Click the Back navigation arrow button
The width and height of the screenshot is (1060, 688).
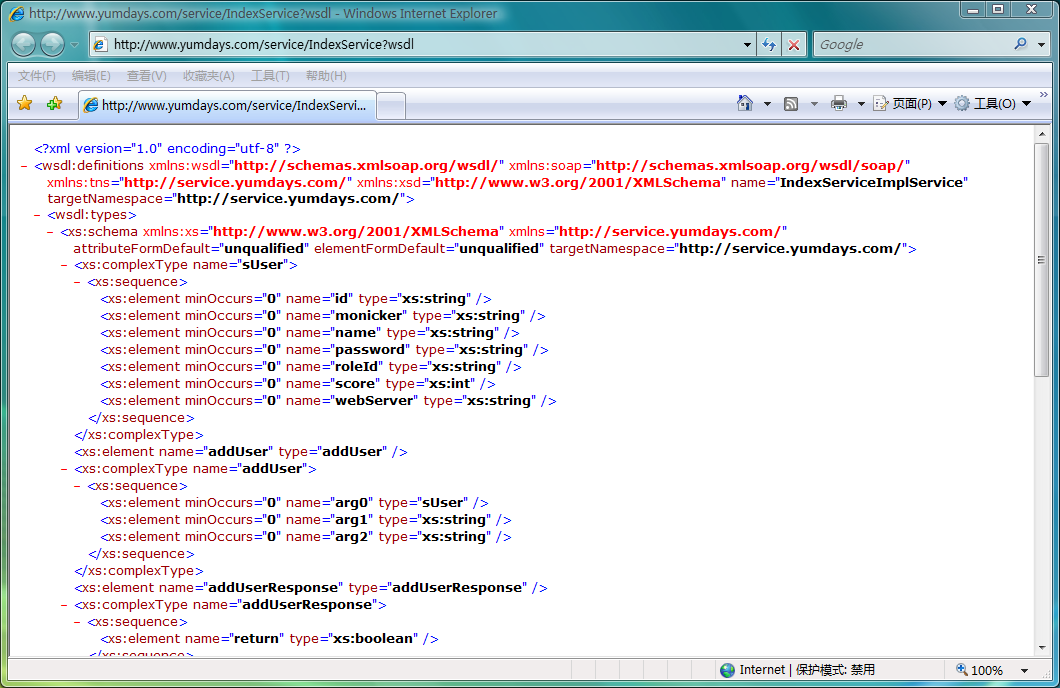pyautogui.click(x=24, y=45)
